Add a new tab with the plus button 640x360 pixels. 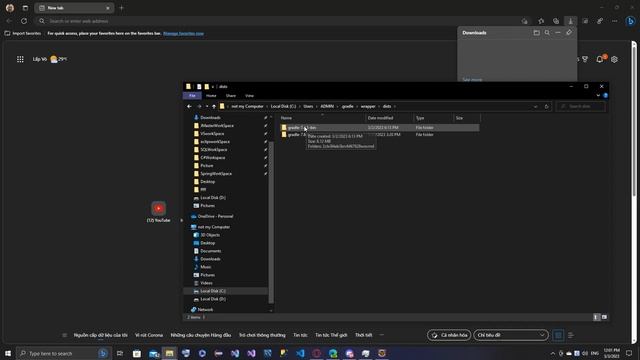(121, 8)
